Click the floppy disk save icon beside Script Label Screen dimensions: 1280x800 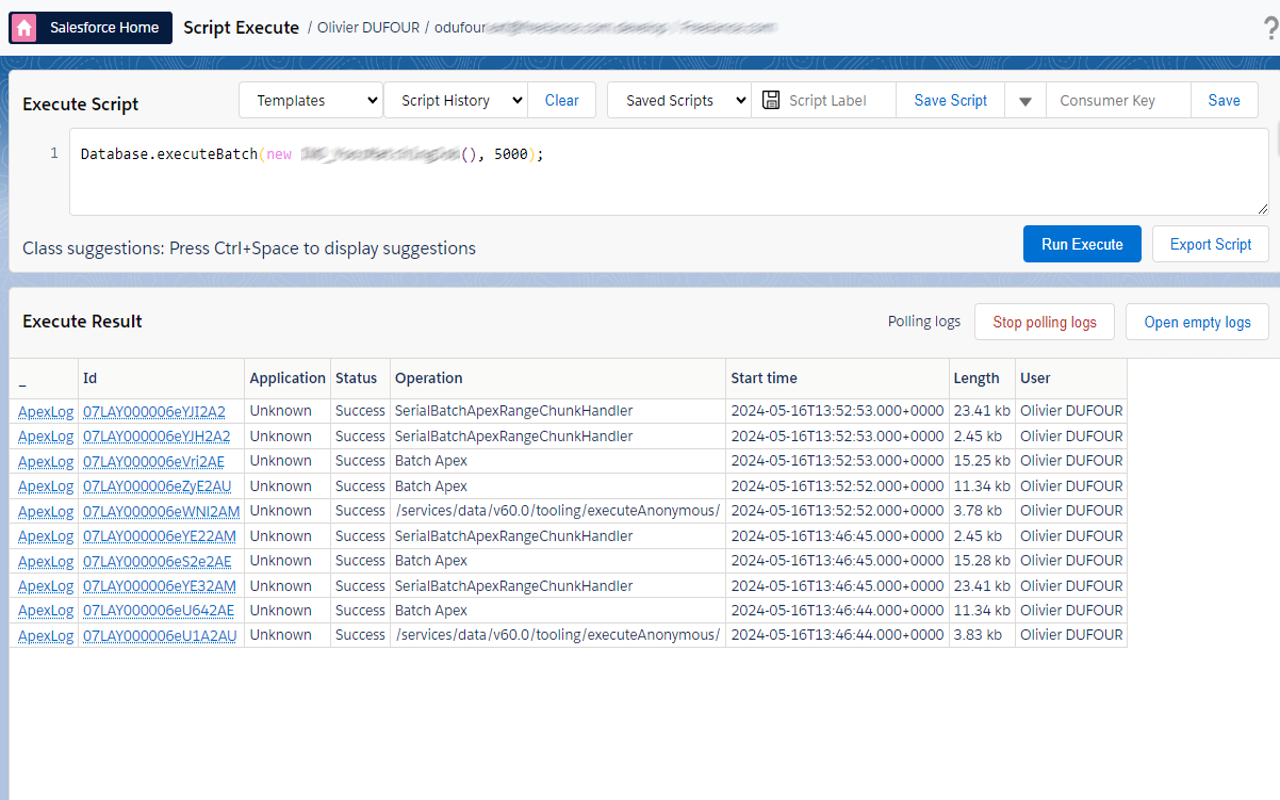771,99
